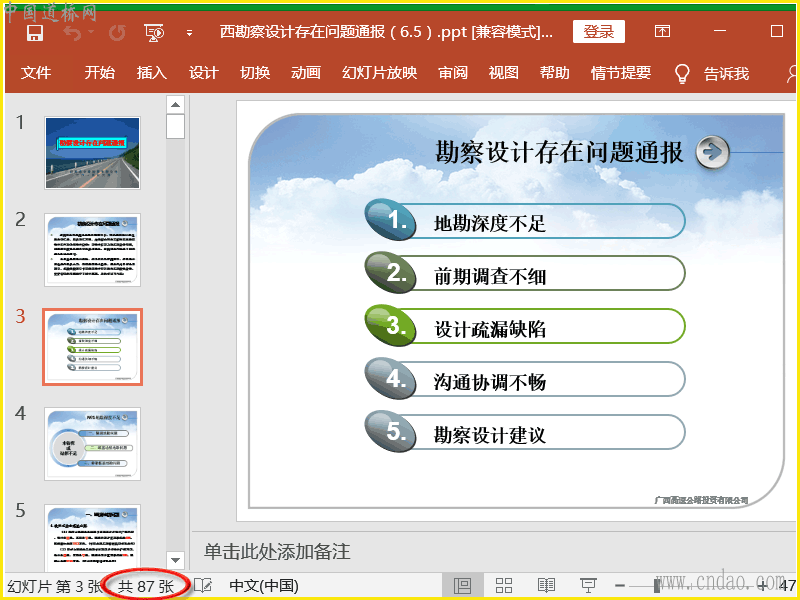The height and width of the screenshot is (600, 800).
Task: Click thumbnail pane scroll down arrow
Action: [176, 560]
